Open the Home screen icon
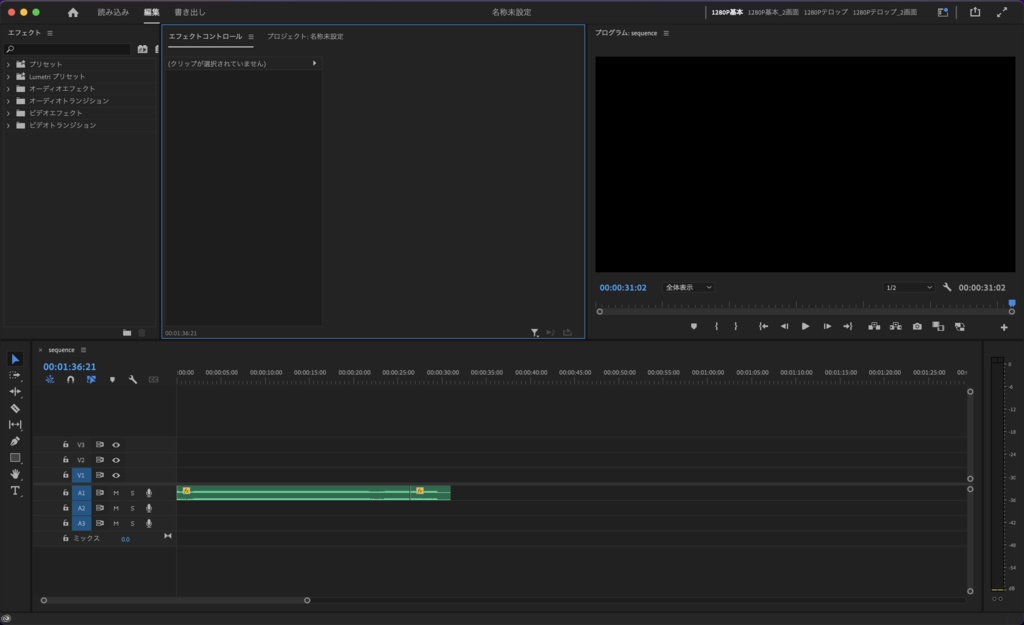This screenshot has height=625, width=1024. pos(73,12)
